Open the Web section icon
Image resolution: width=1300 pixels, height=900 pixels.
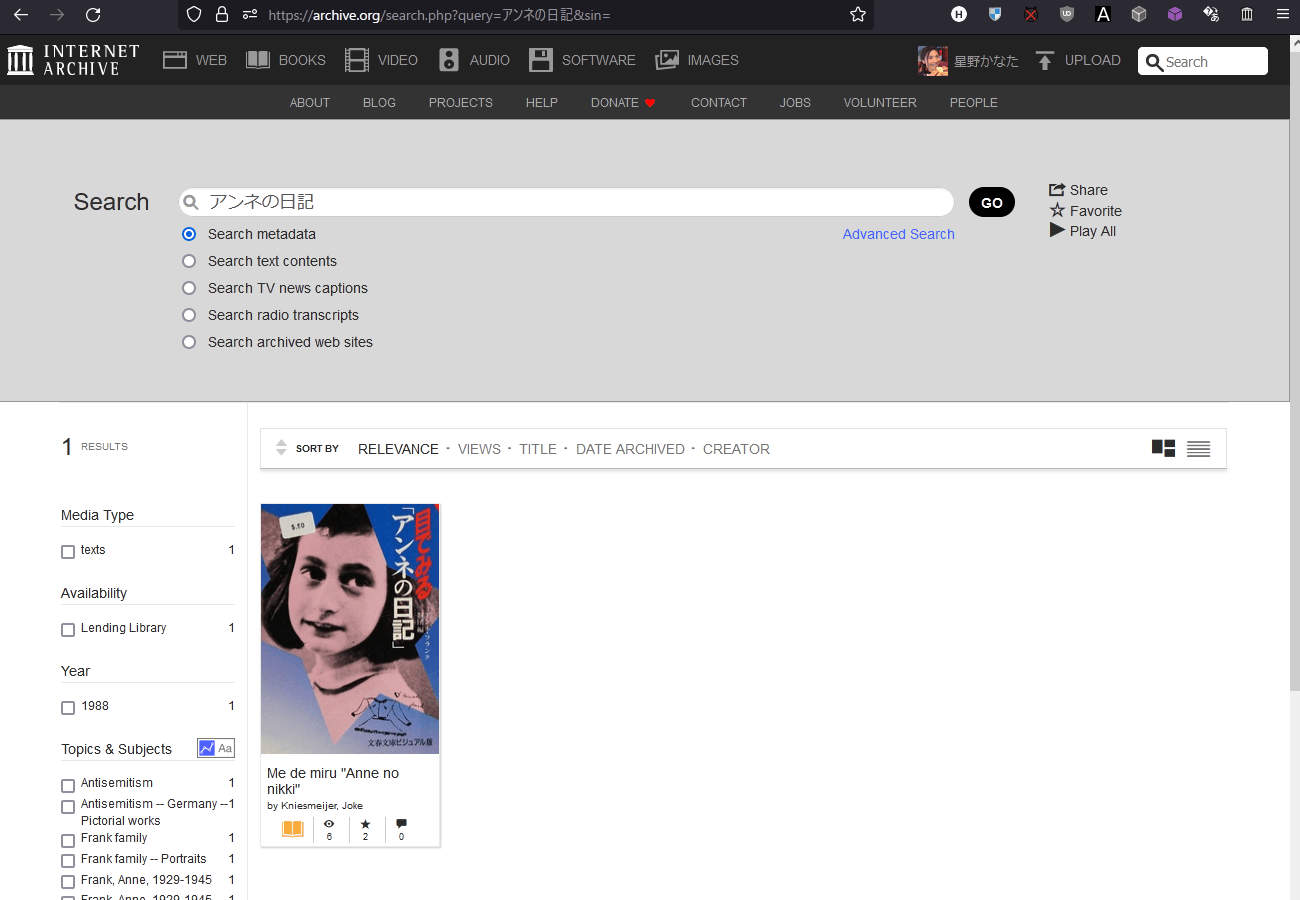tap(175, 60)
